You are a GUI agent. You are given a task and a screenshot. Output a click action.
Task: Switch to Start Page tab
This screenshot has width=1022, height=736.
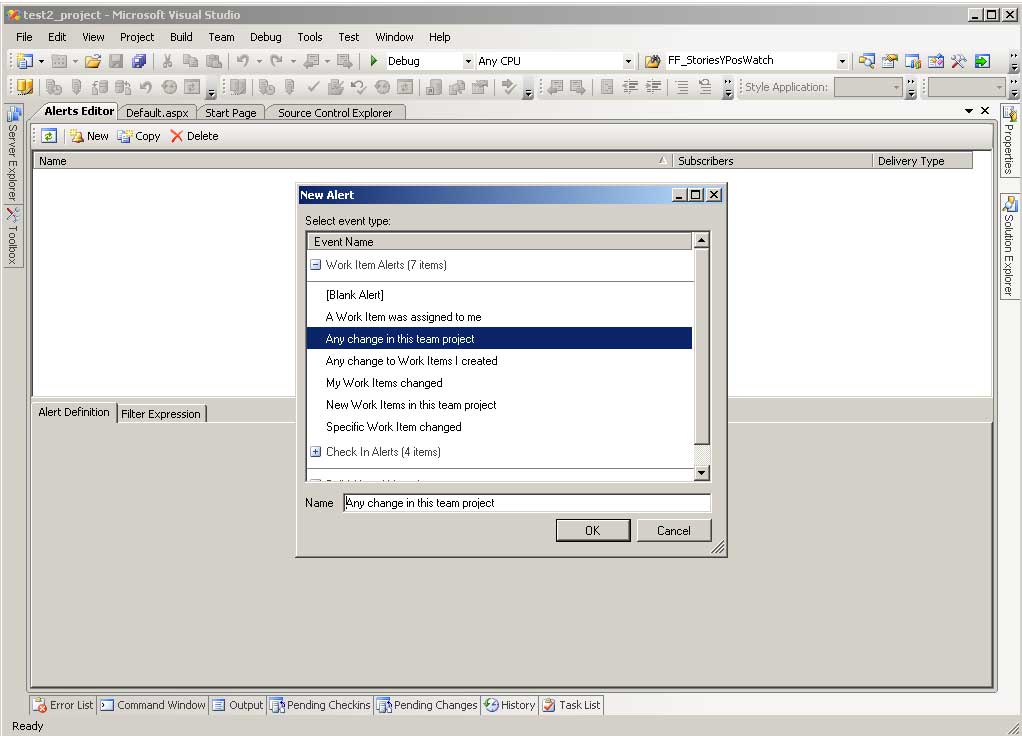231,113
